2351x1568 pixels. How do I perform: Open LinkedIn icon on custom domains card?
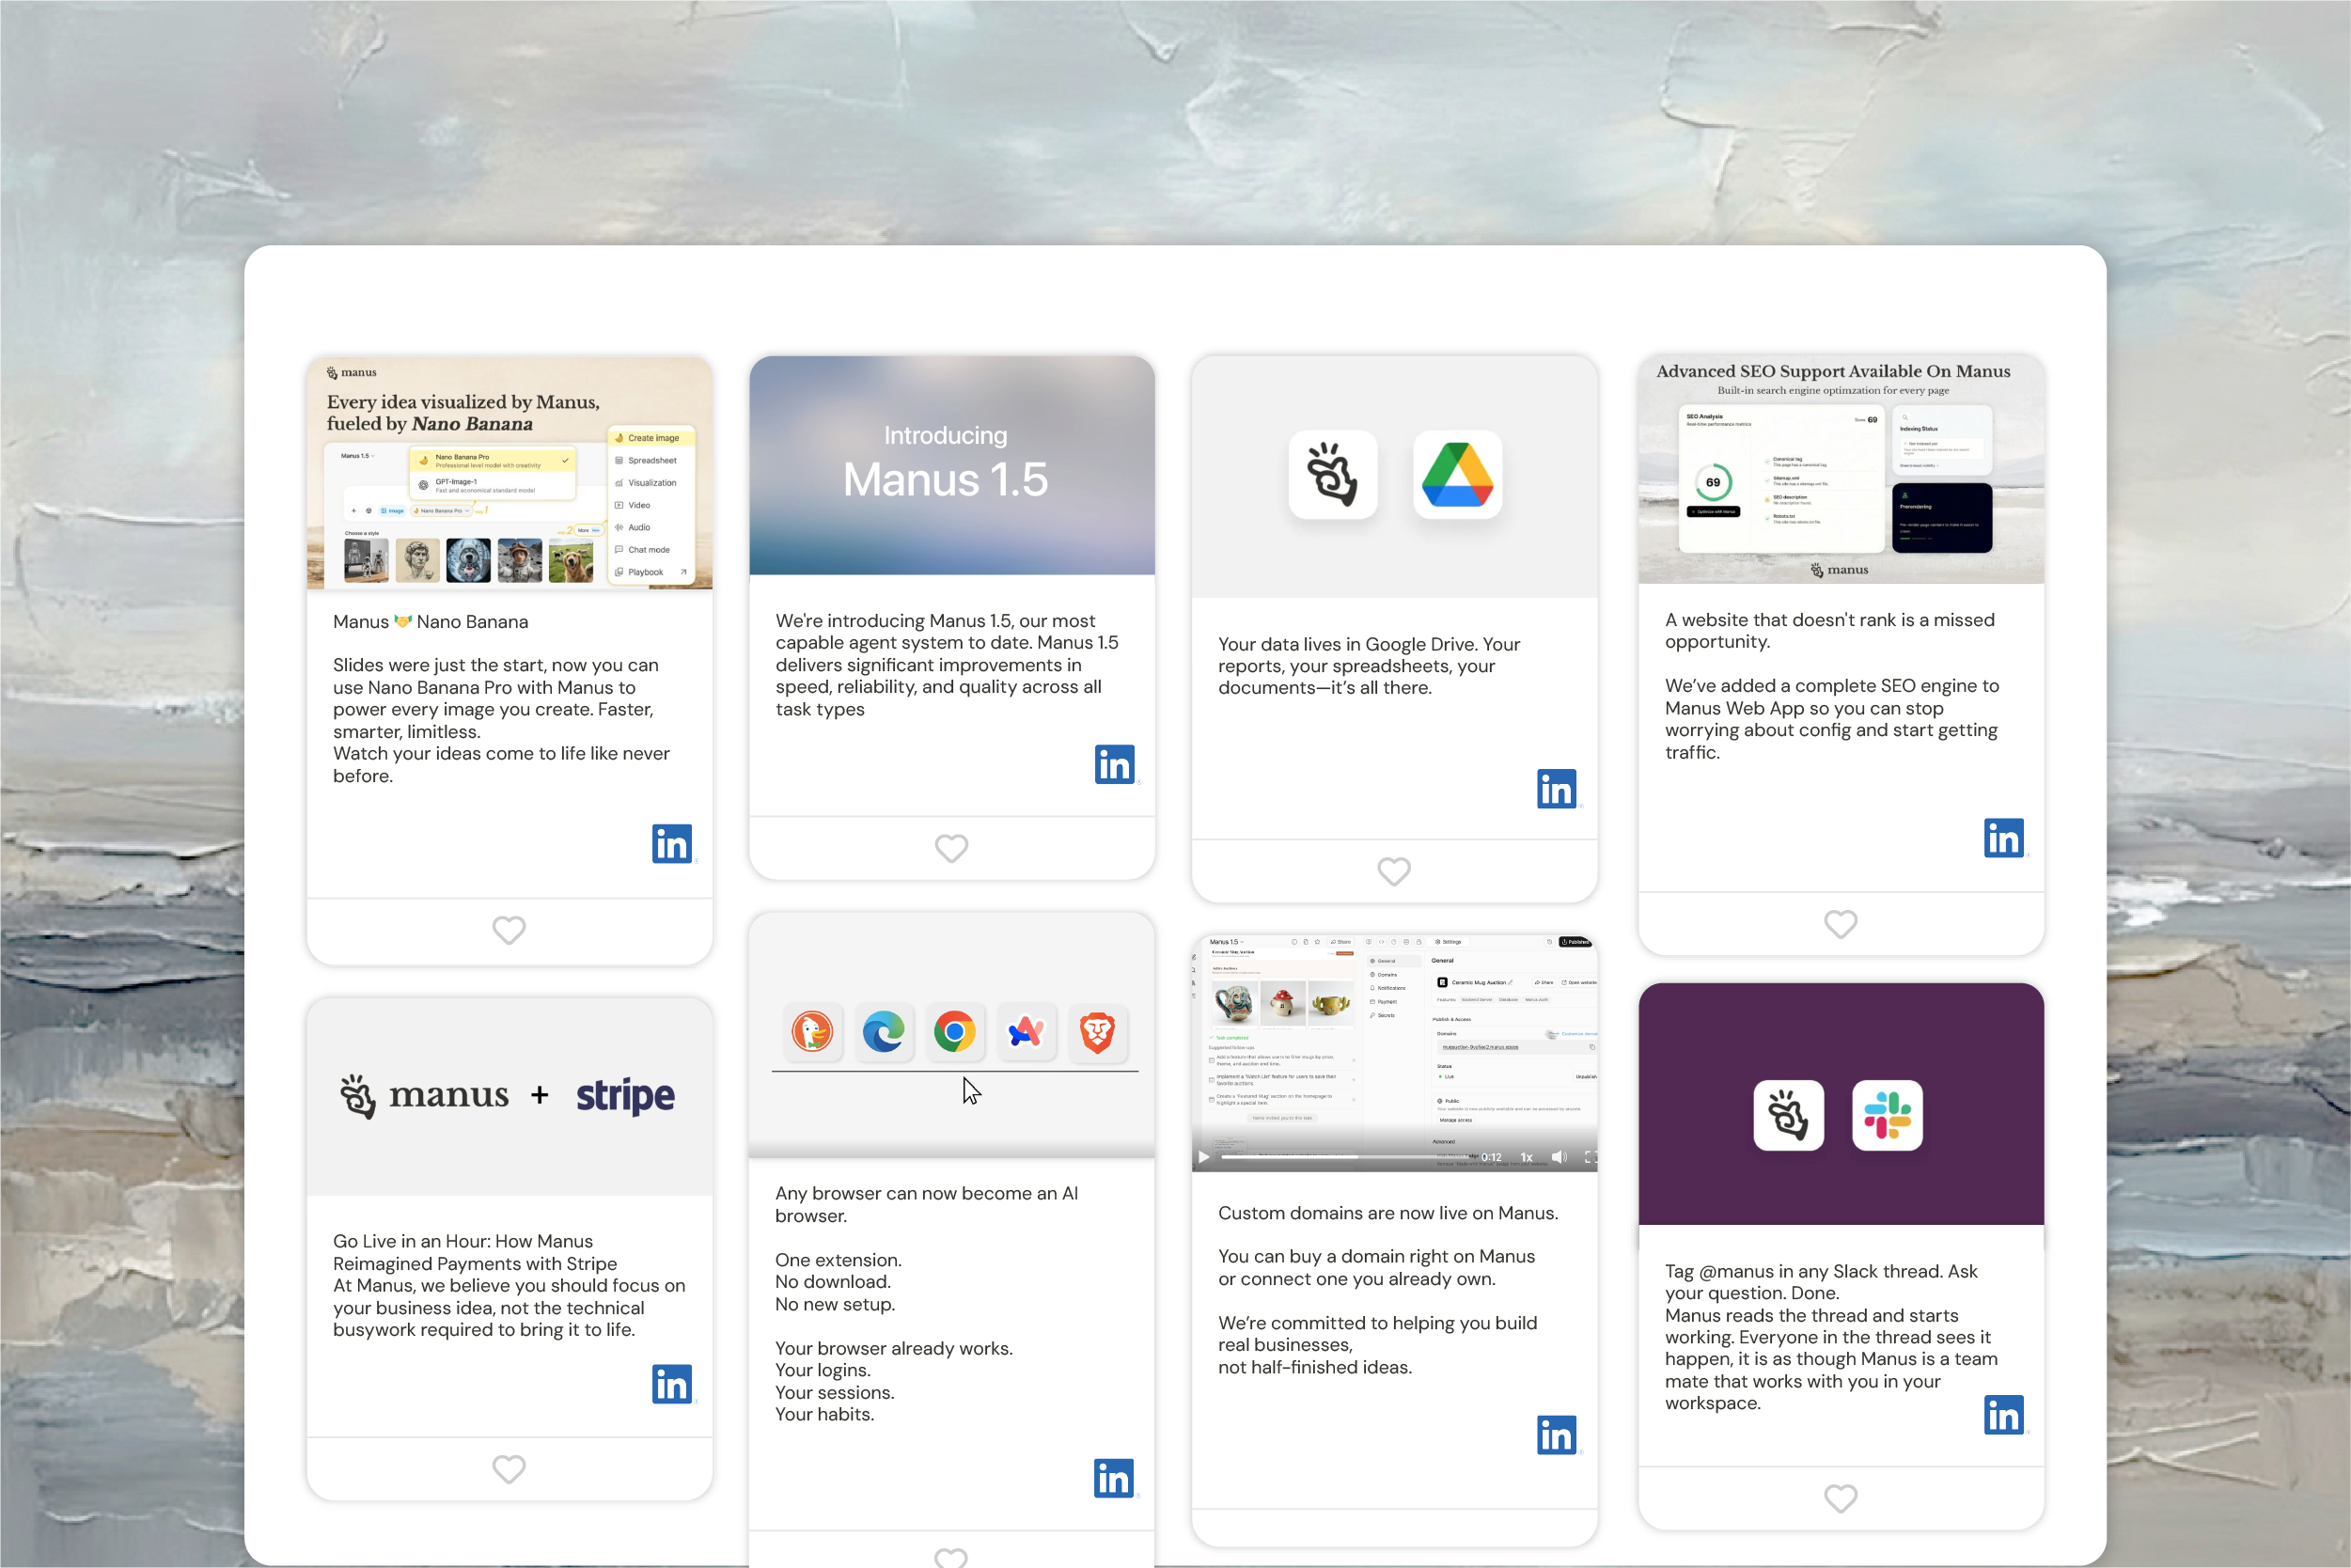point(1555,1435)
